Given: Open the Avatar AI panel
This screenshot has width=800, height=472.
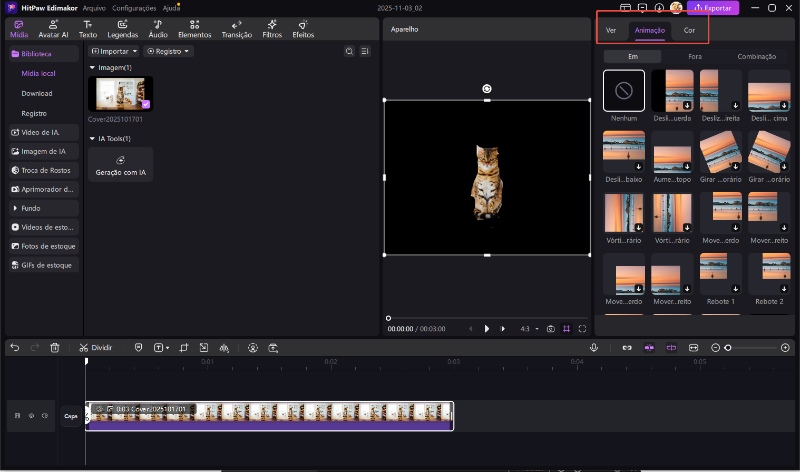Looking at the screenshot, I should point(53,28).
